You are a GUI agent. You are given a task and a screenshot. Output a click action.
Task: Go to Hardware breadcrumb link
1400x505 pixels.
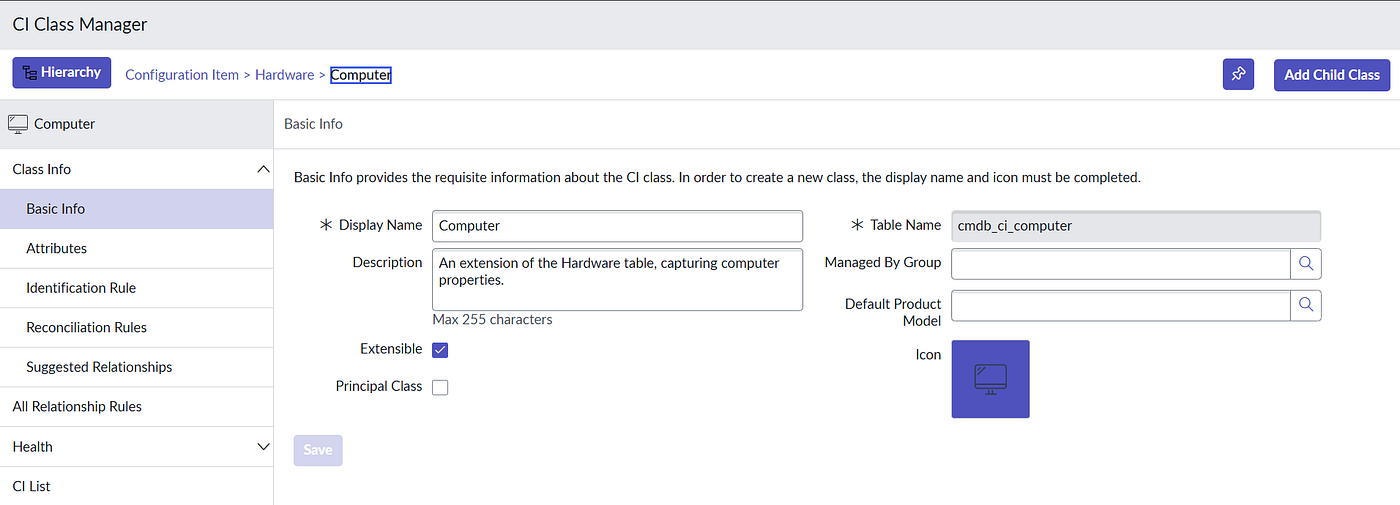(x=284, y=75)
